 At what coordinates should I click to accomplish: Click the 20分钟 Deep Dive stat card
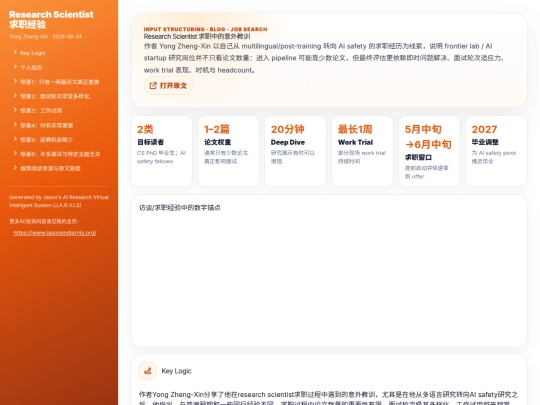[295, 151]
